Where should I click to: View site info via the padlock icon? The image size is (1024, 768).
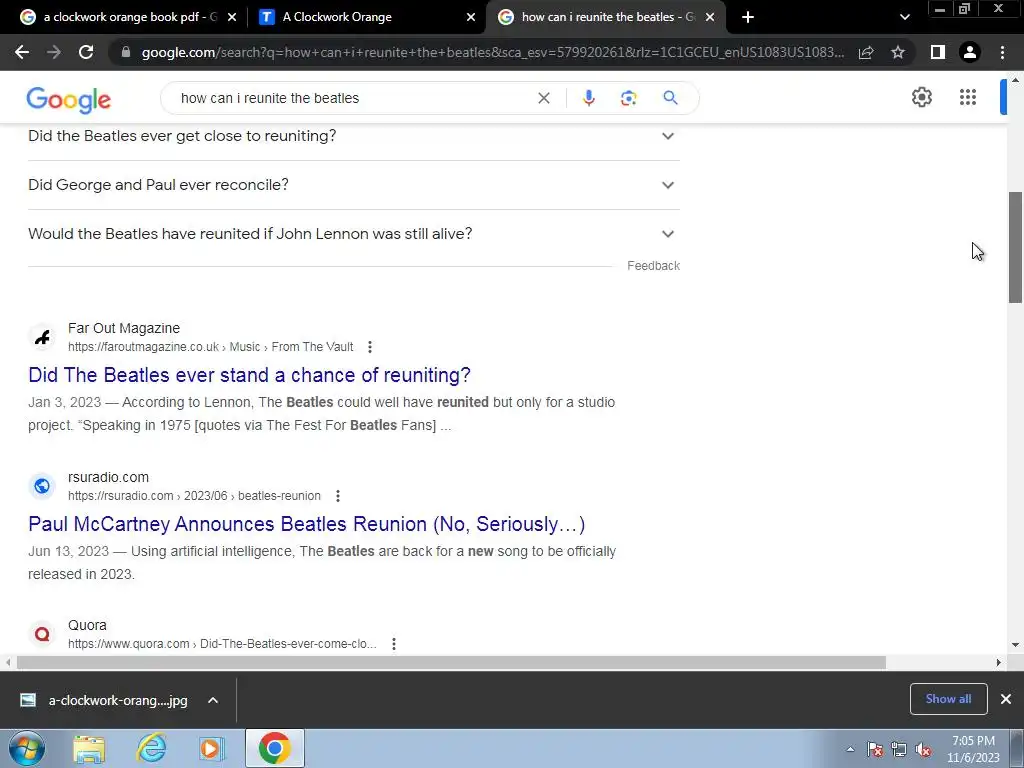pyautogui.click(x=126, y=52)
